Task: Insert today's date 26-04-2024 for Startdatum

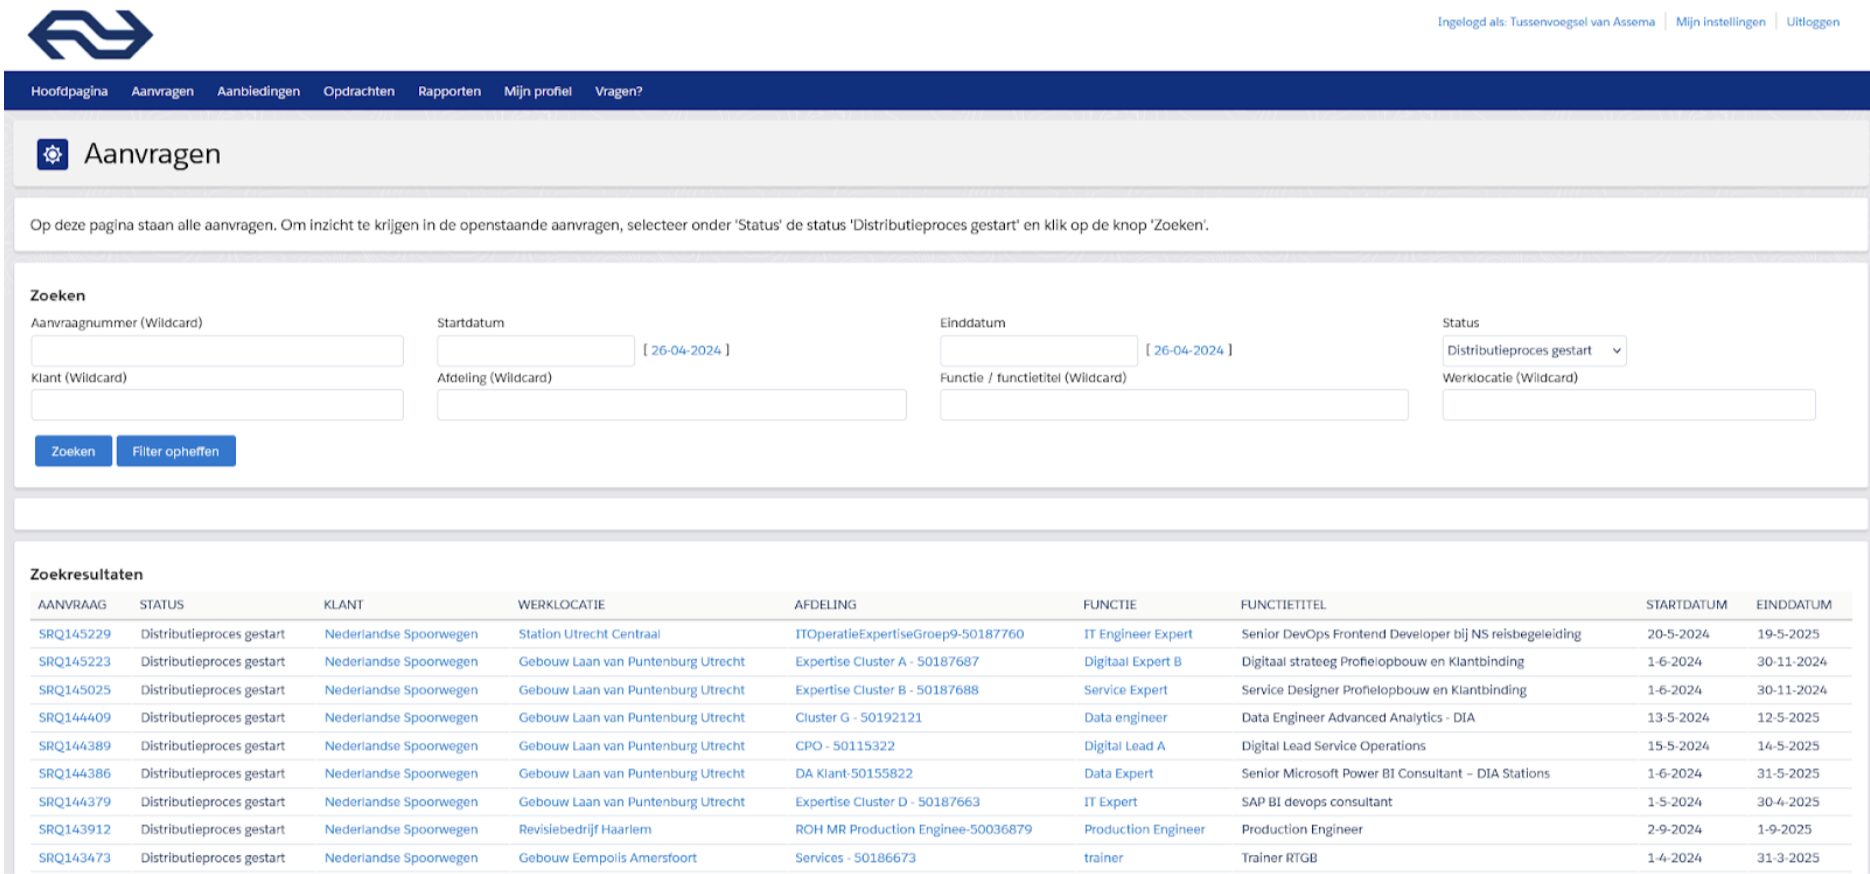Action: coord(686,350)
